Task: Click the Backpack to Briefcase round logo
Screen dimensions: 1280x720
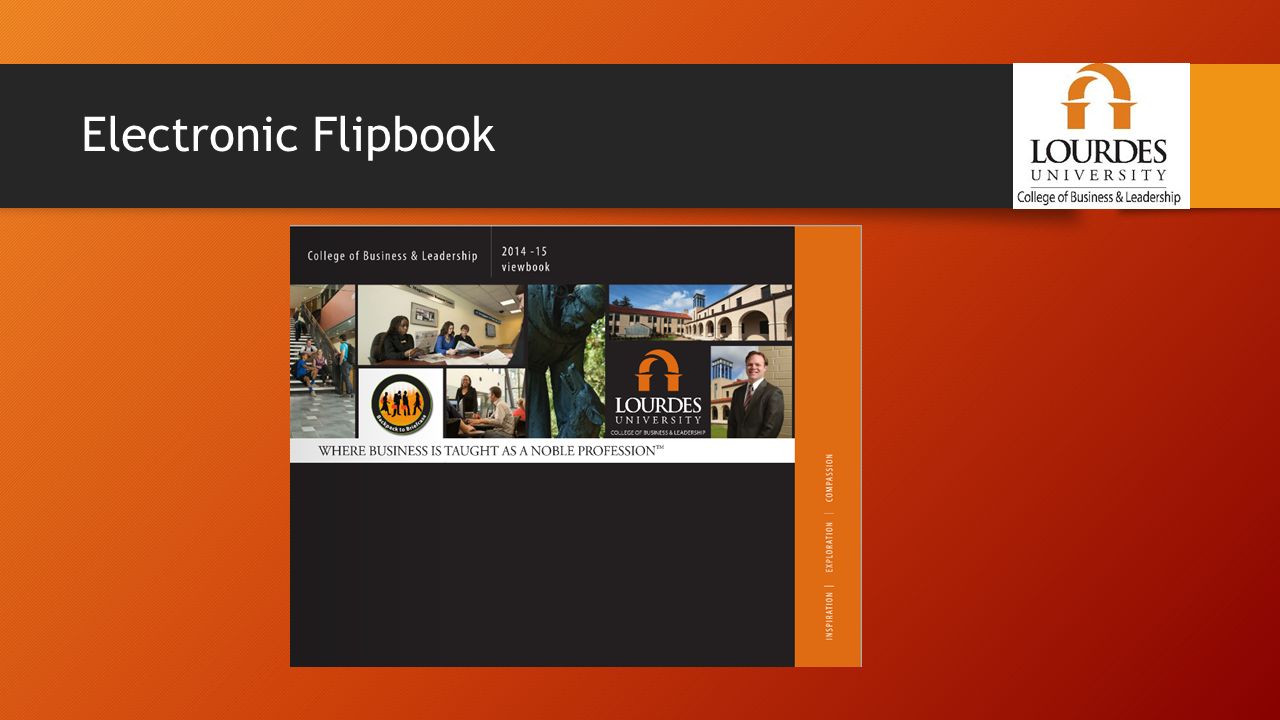Action: [401, 403]
